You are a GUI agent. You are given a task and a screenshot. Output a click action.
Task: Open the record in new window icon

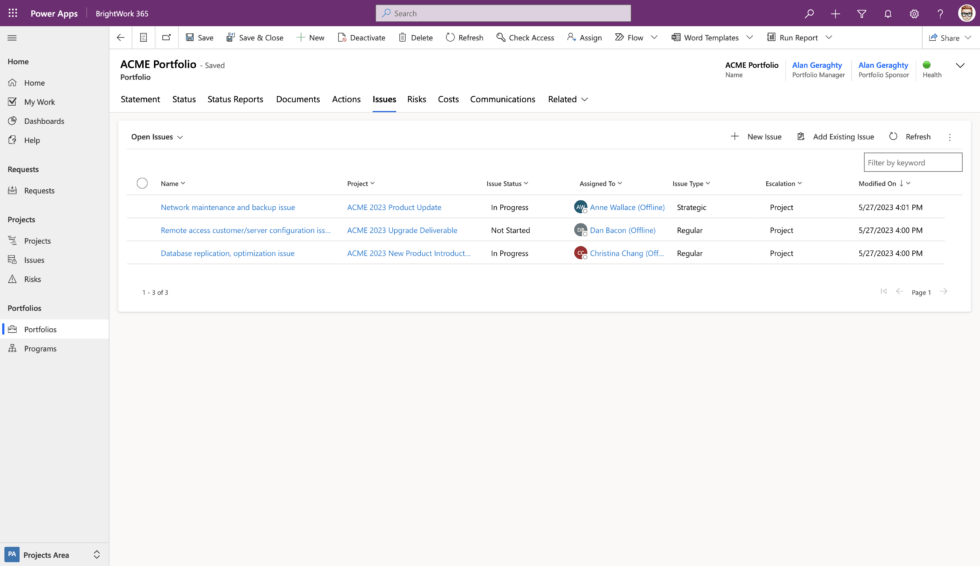click(166, 38)
